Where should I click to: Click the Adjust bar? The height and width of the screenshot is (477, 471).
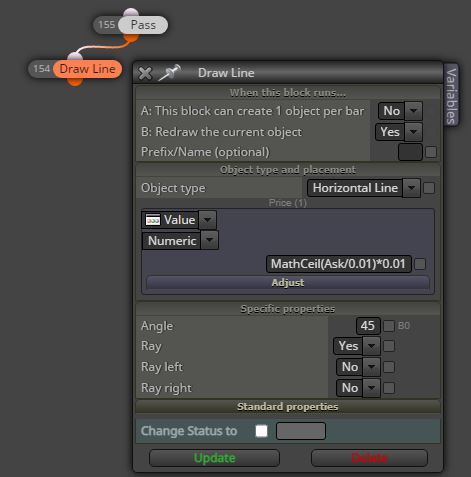point(288,283)
